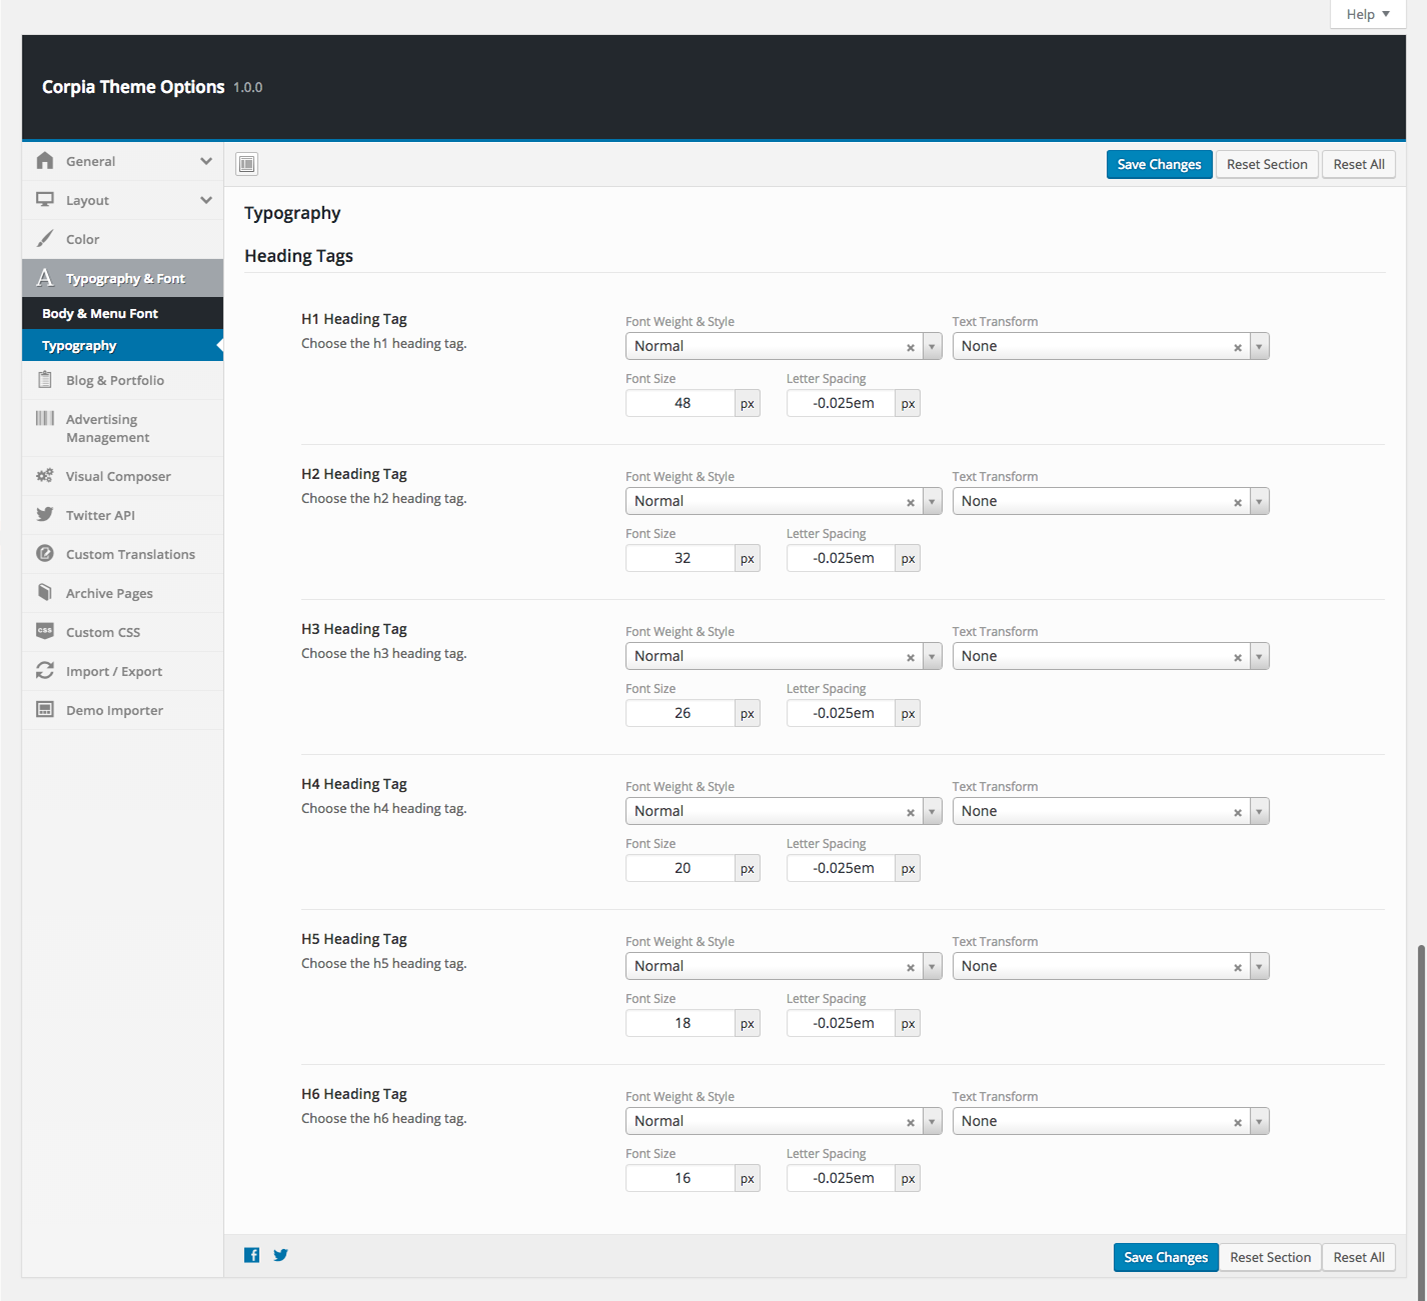The height and width of the screenshot is (1301, 1427).
Task: Clear the H3 Text Transform selection
Action: pos(1237,657)
